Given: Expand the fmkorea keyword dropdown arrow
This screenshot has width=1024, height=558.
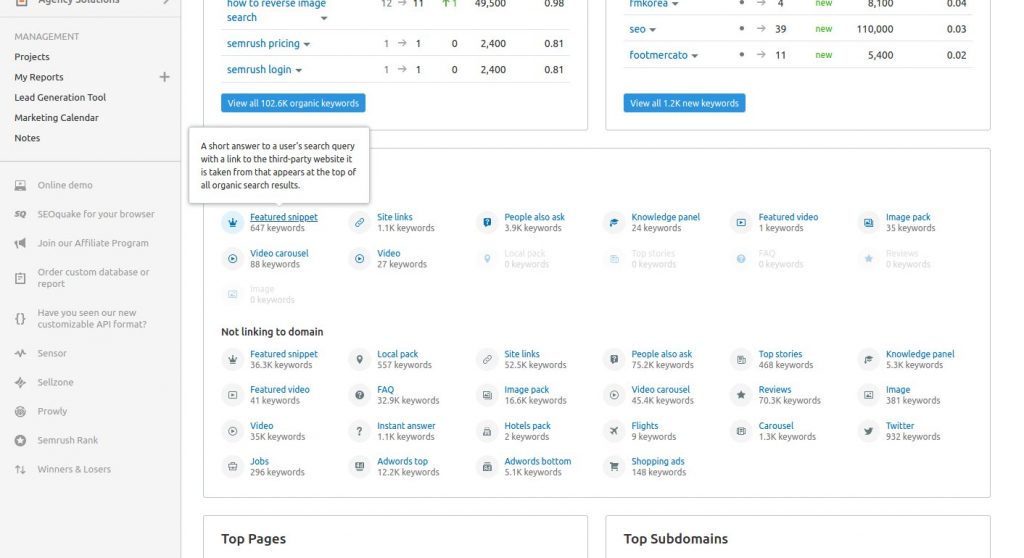Looking at the screenshot, I should pos(675,5).
